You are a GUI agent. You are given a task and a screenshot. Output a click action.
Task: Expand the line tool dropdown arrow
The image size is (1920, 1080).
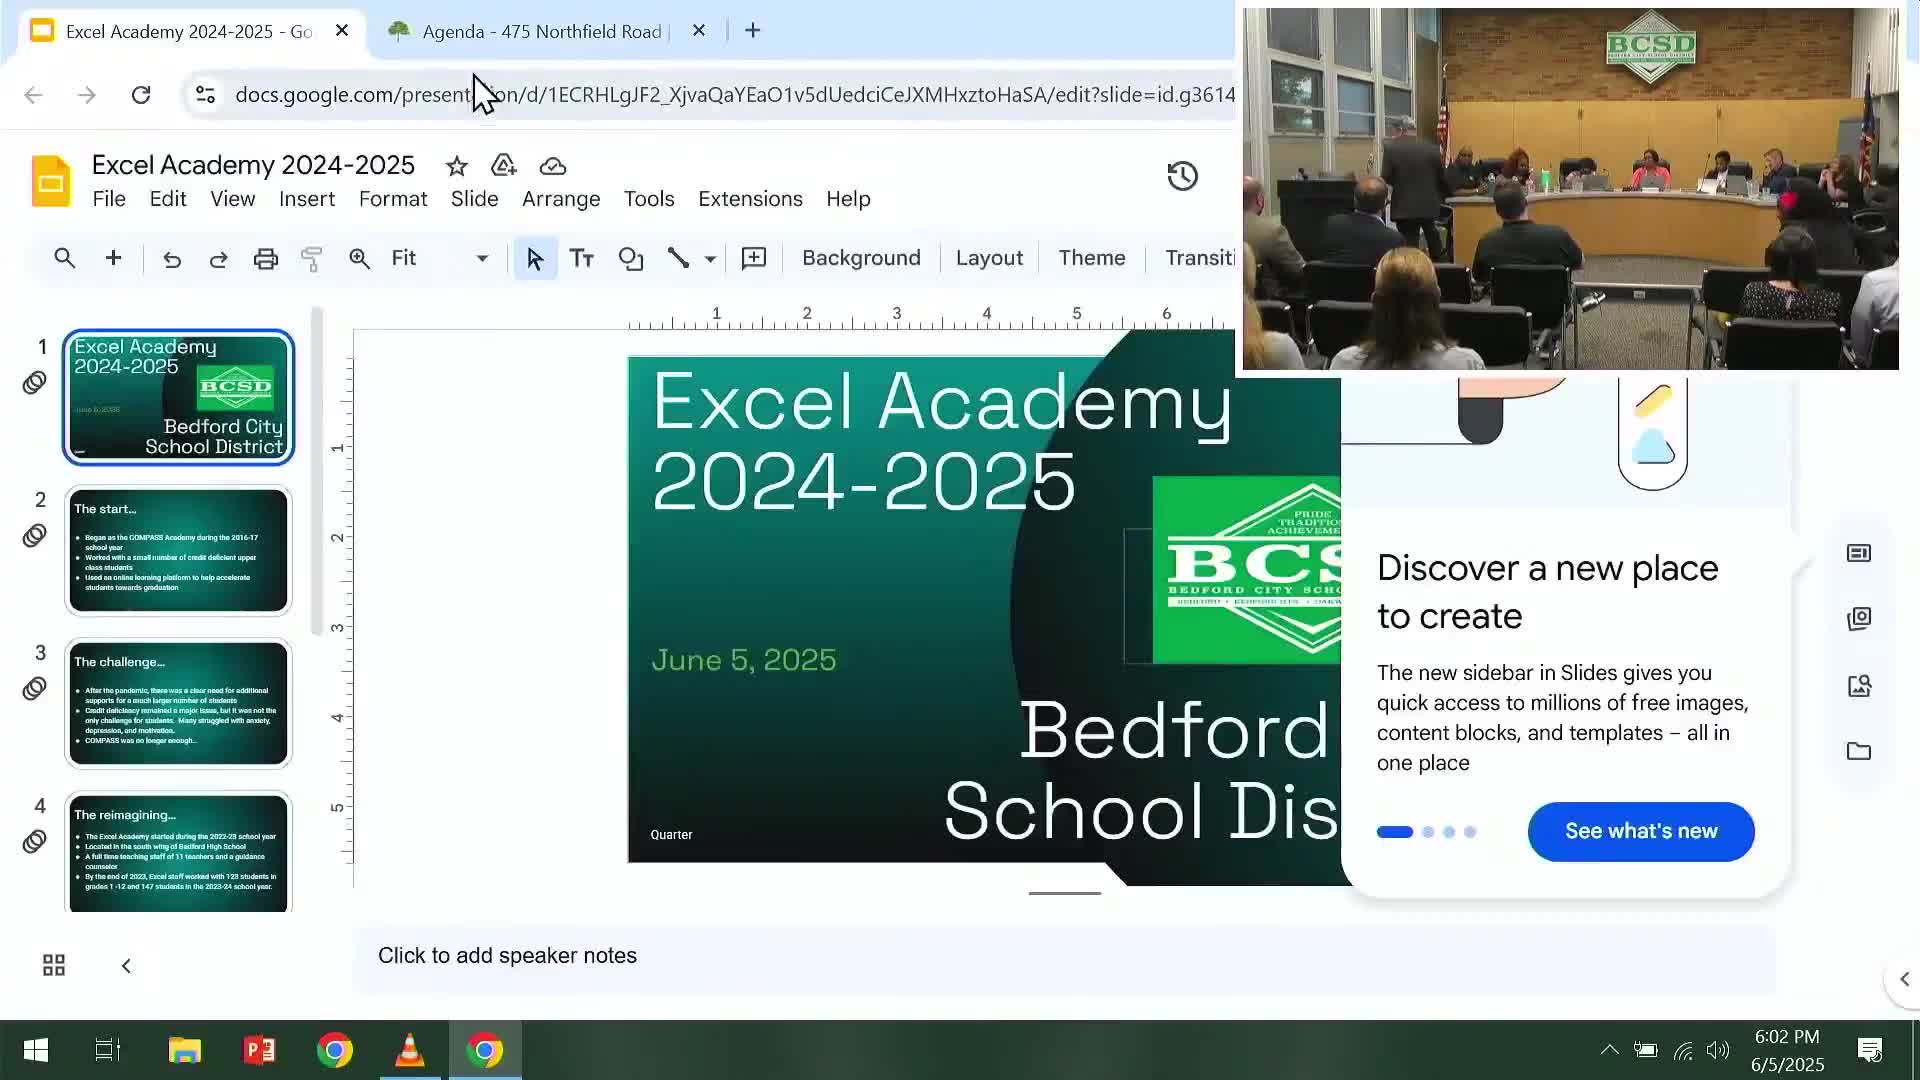(710, 259)
